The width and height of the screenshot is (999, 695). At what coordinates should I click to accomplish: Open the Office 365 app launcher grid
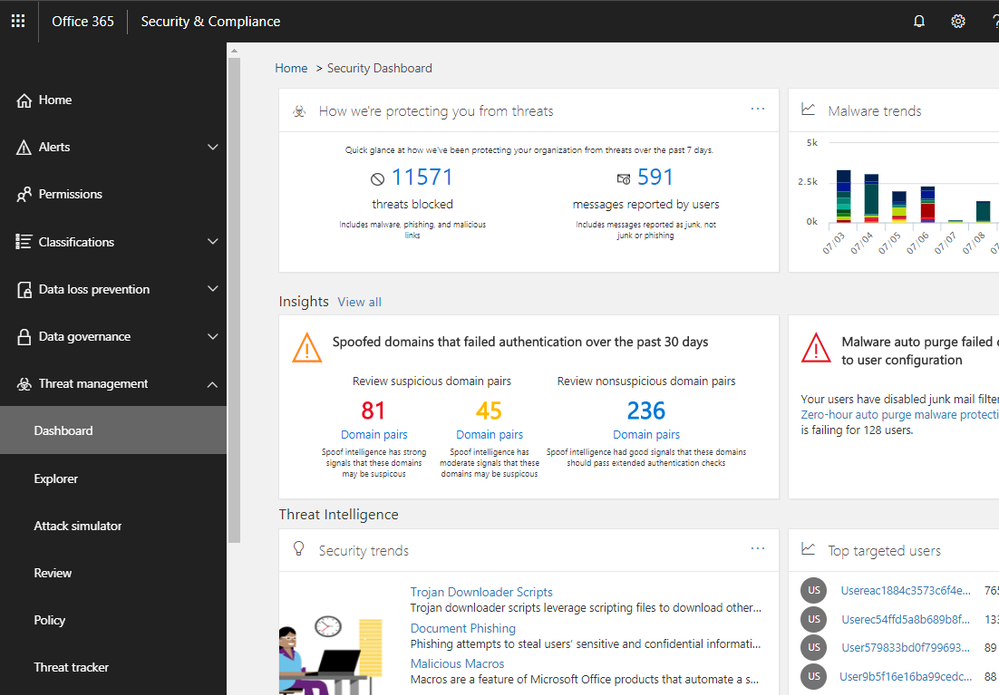point(18,21)
